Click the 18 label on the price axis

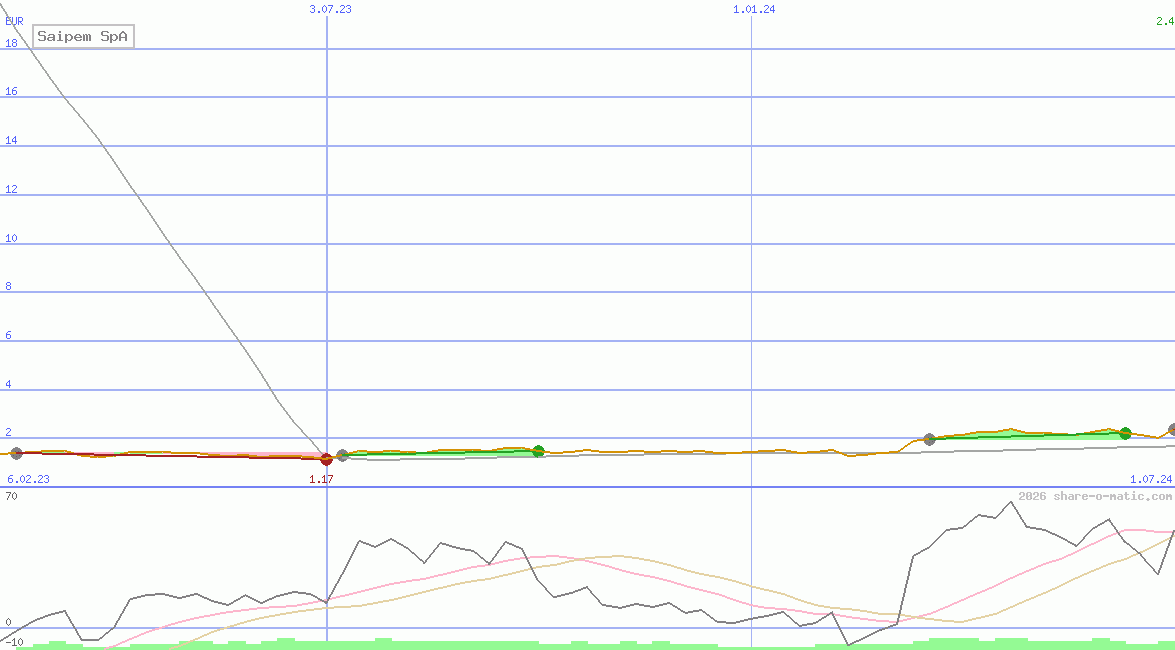click(12, 43)
